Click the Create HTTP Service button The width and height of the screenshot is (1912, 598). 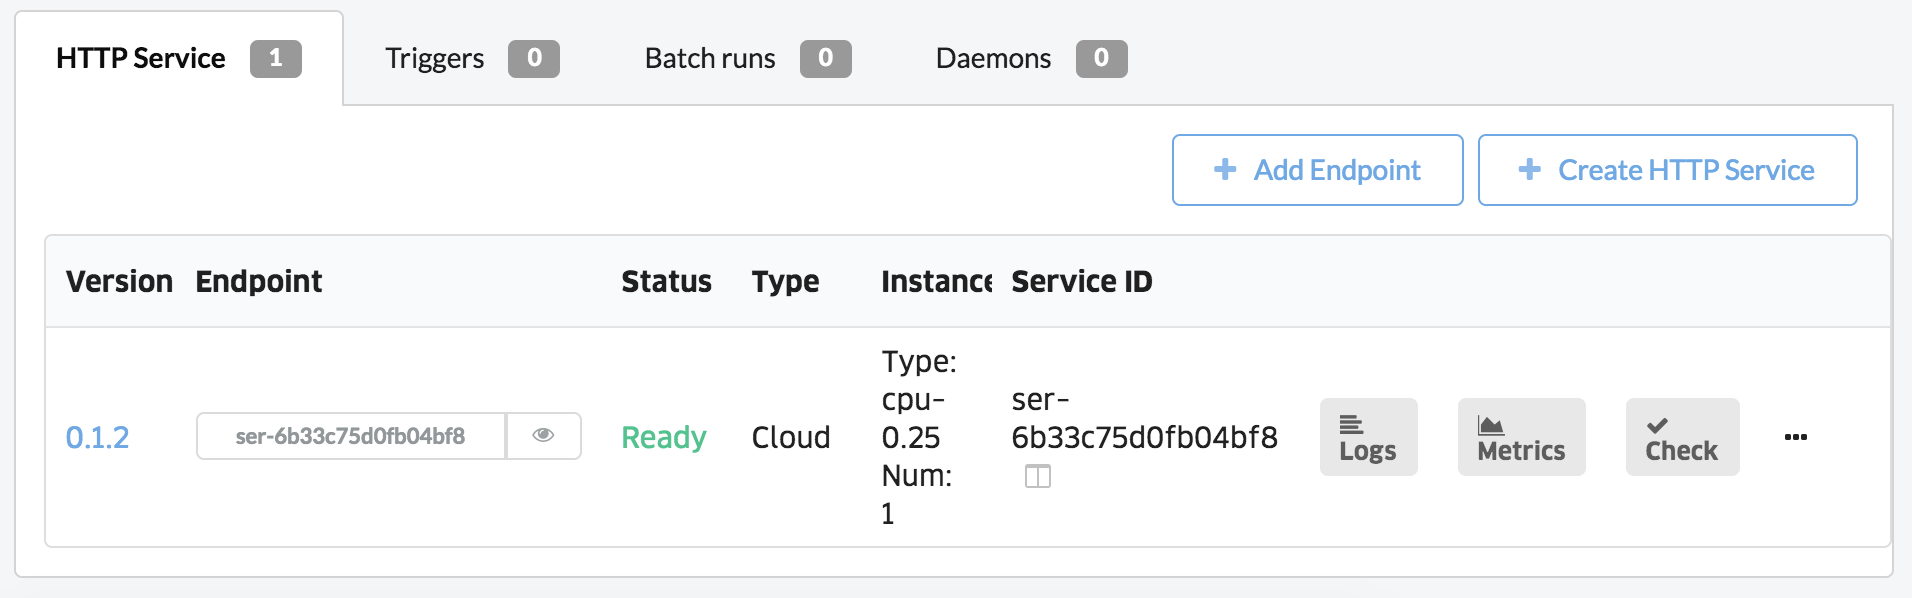[x=1667, y=170]
